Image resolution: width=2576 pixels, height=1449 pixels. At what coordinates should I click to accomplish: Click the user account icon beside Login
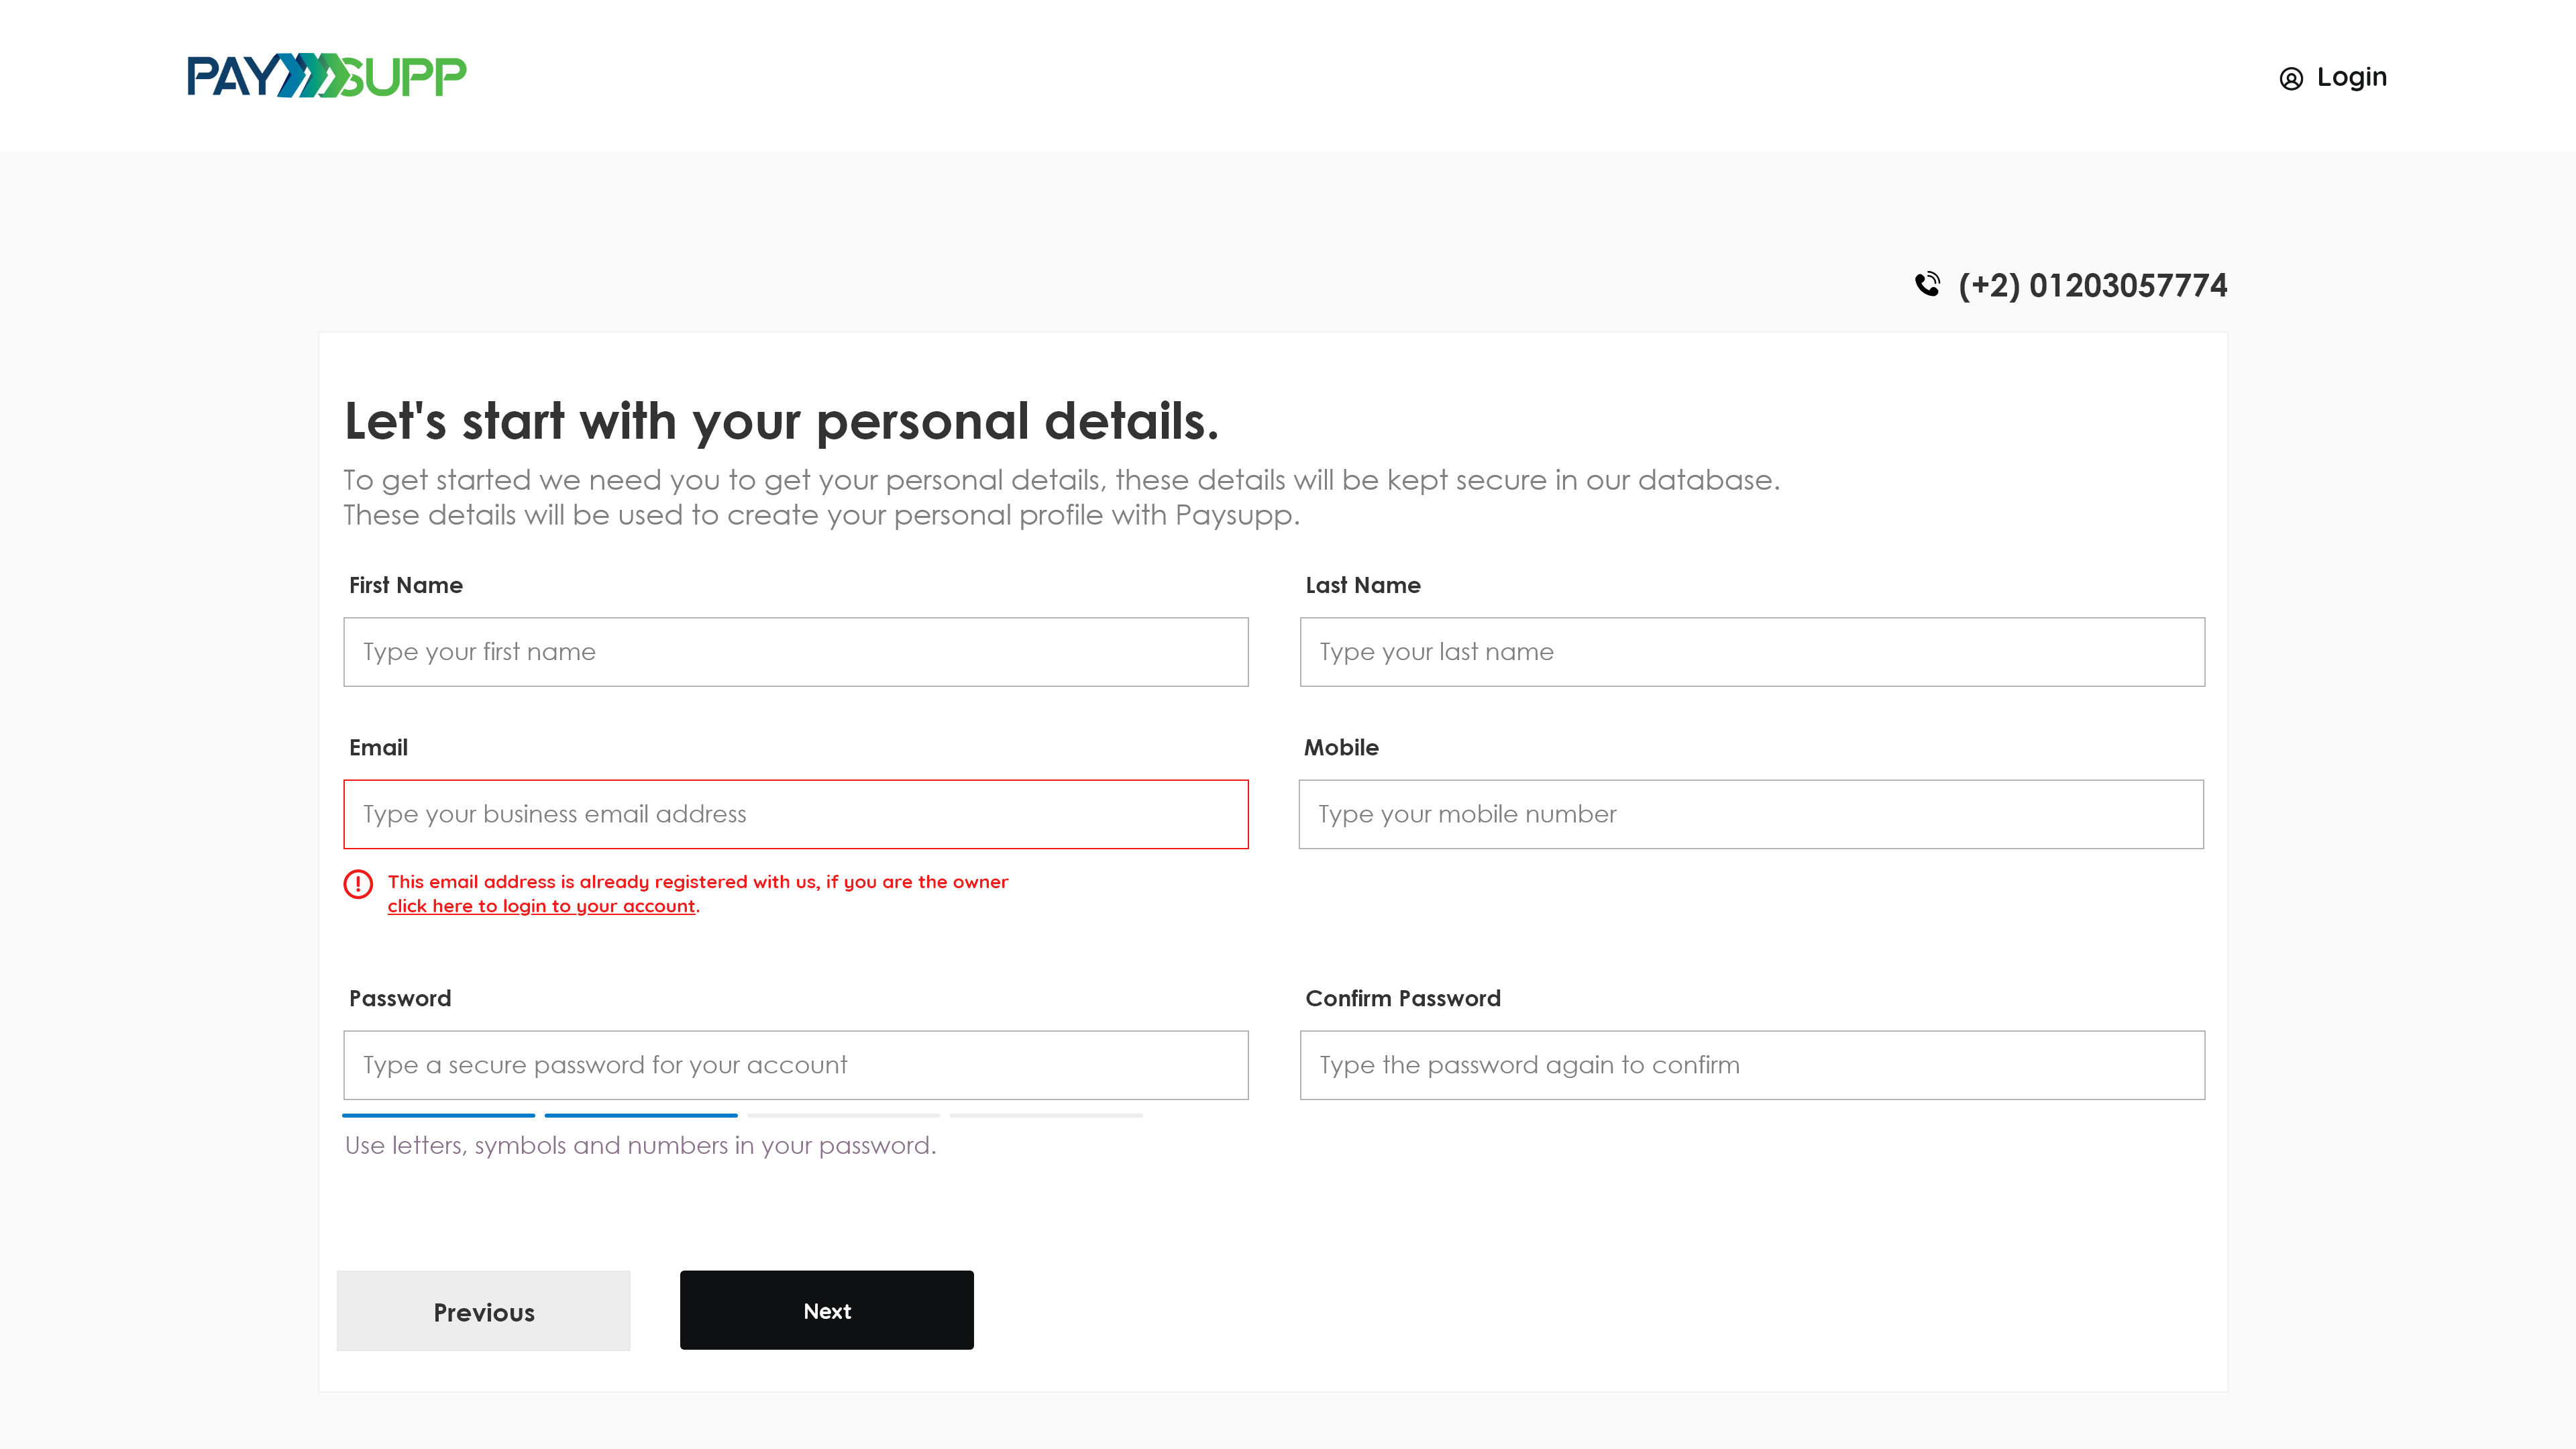(x=2290, y=78)
